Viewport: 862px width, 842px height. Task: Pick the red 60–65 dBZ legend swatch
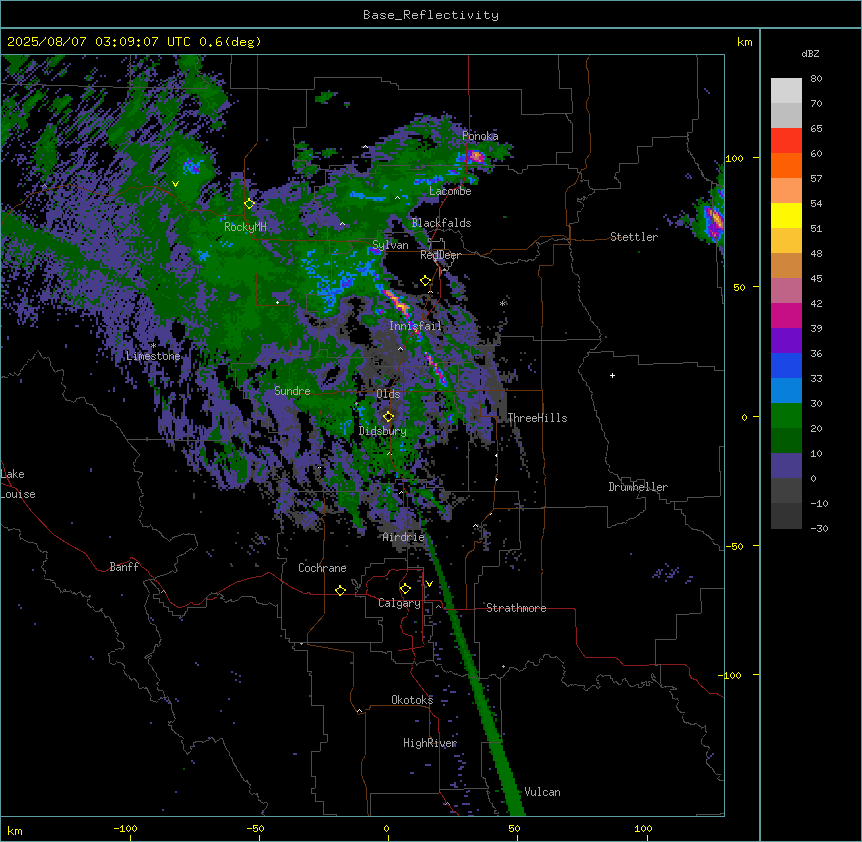coord(786,141)
